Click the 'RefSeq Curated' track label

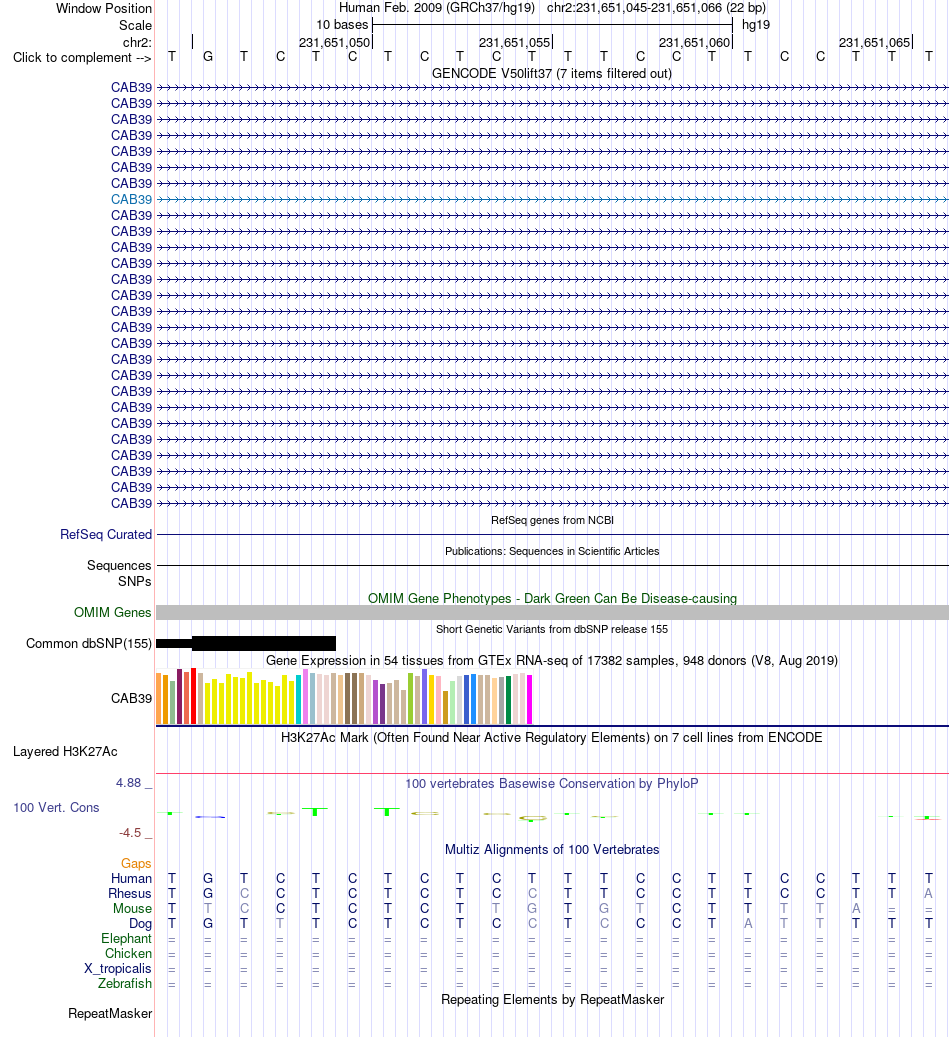[106, 534]
